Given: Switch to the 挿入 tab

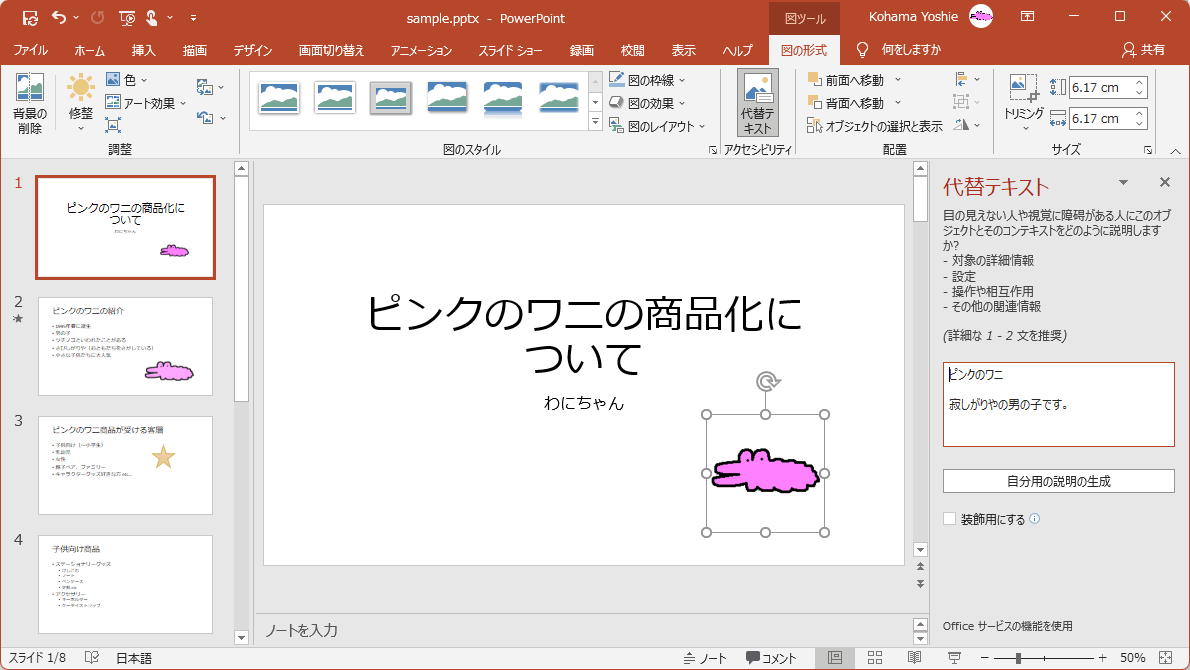Looking at the screenshot, I should (144, 50).
